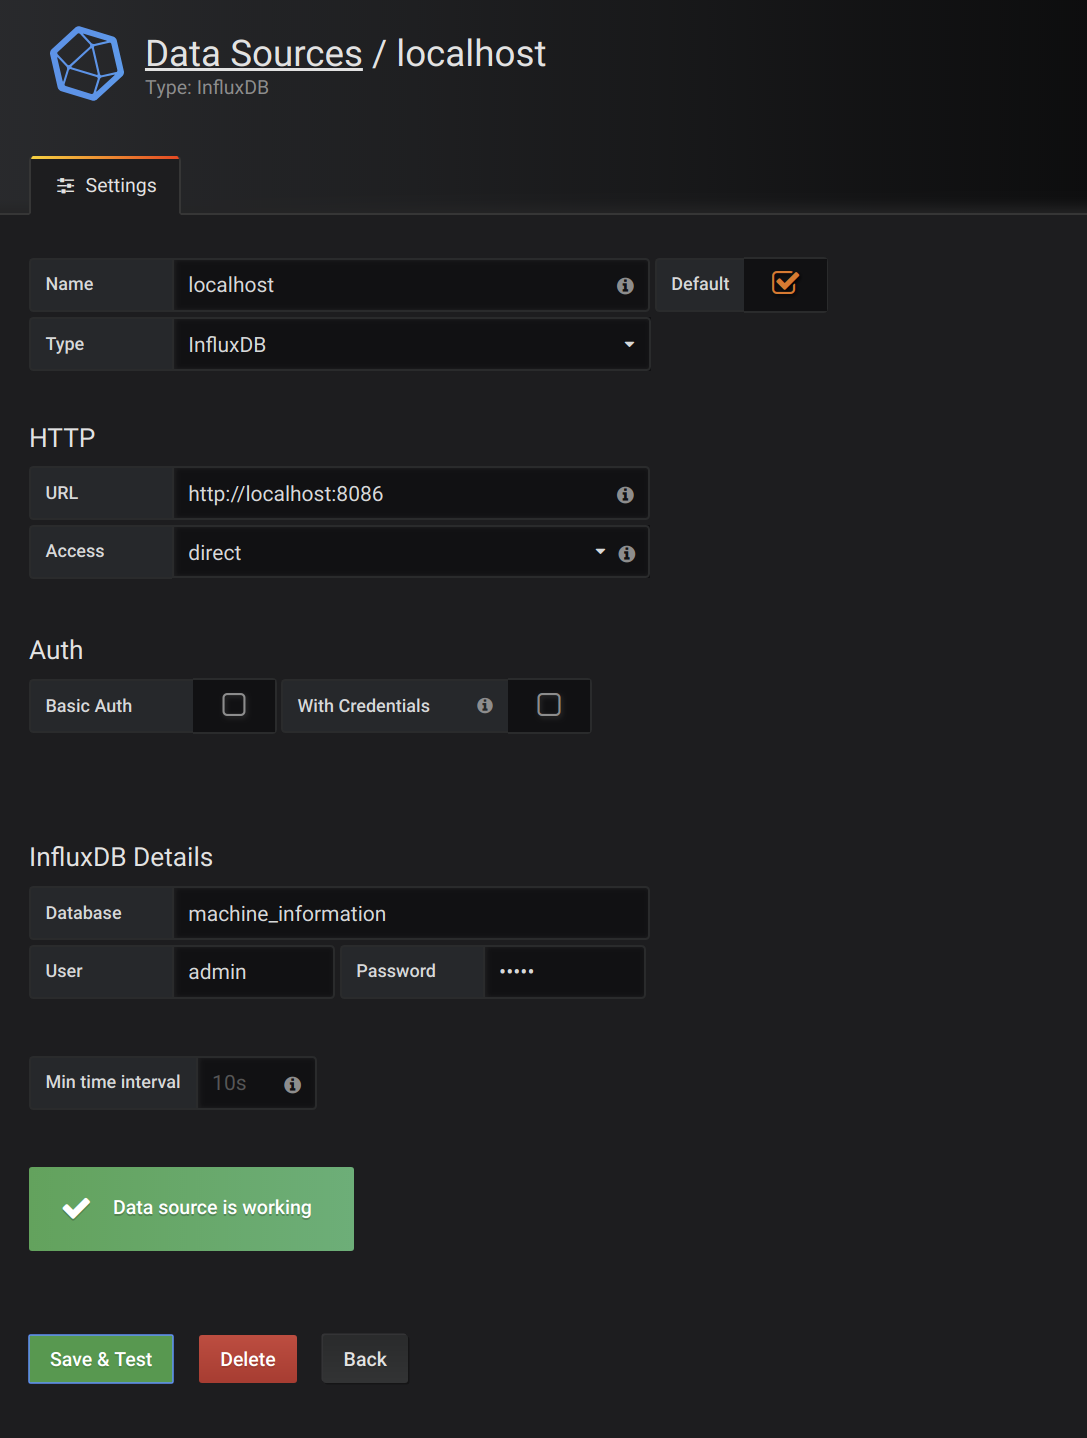Click the 'InfluxDB Details' section heading
This screenshot has width=1087, height=1438.
[x=121, y=857]
